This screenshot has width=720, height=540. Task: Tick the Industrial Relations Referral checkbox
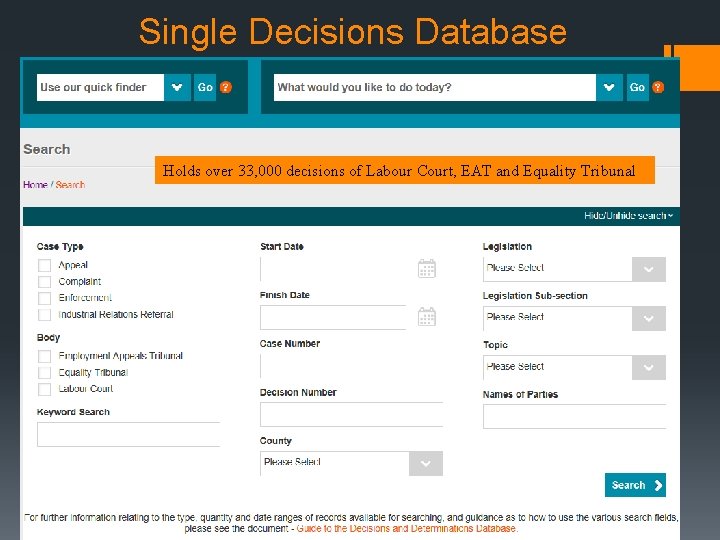point(45,315)
